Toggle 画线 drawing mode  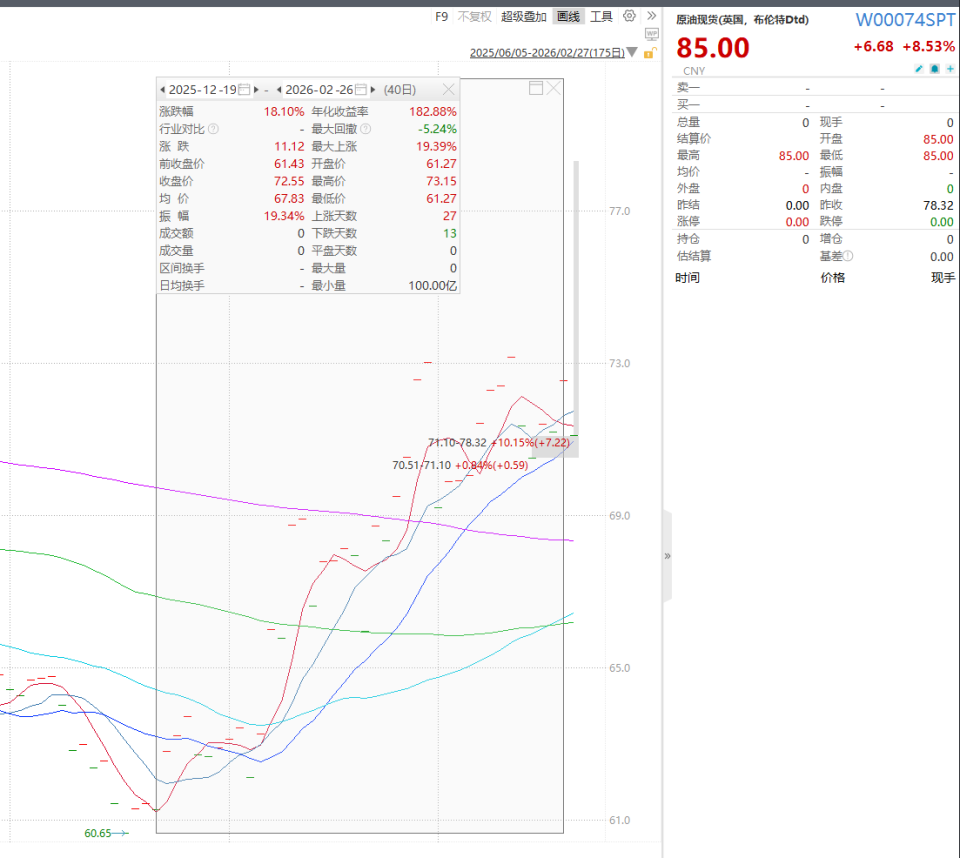tap(568, 17)
